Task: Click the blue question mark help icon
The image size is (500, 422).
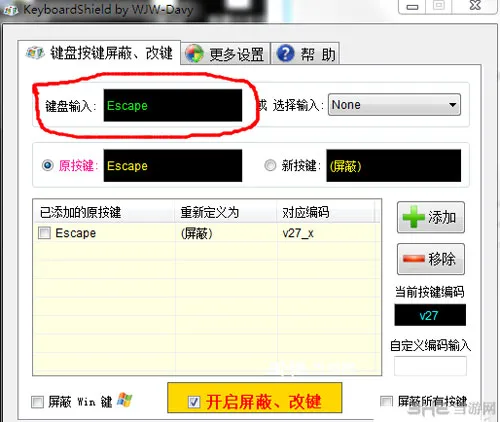Action: [x=286, y=53]
